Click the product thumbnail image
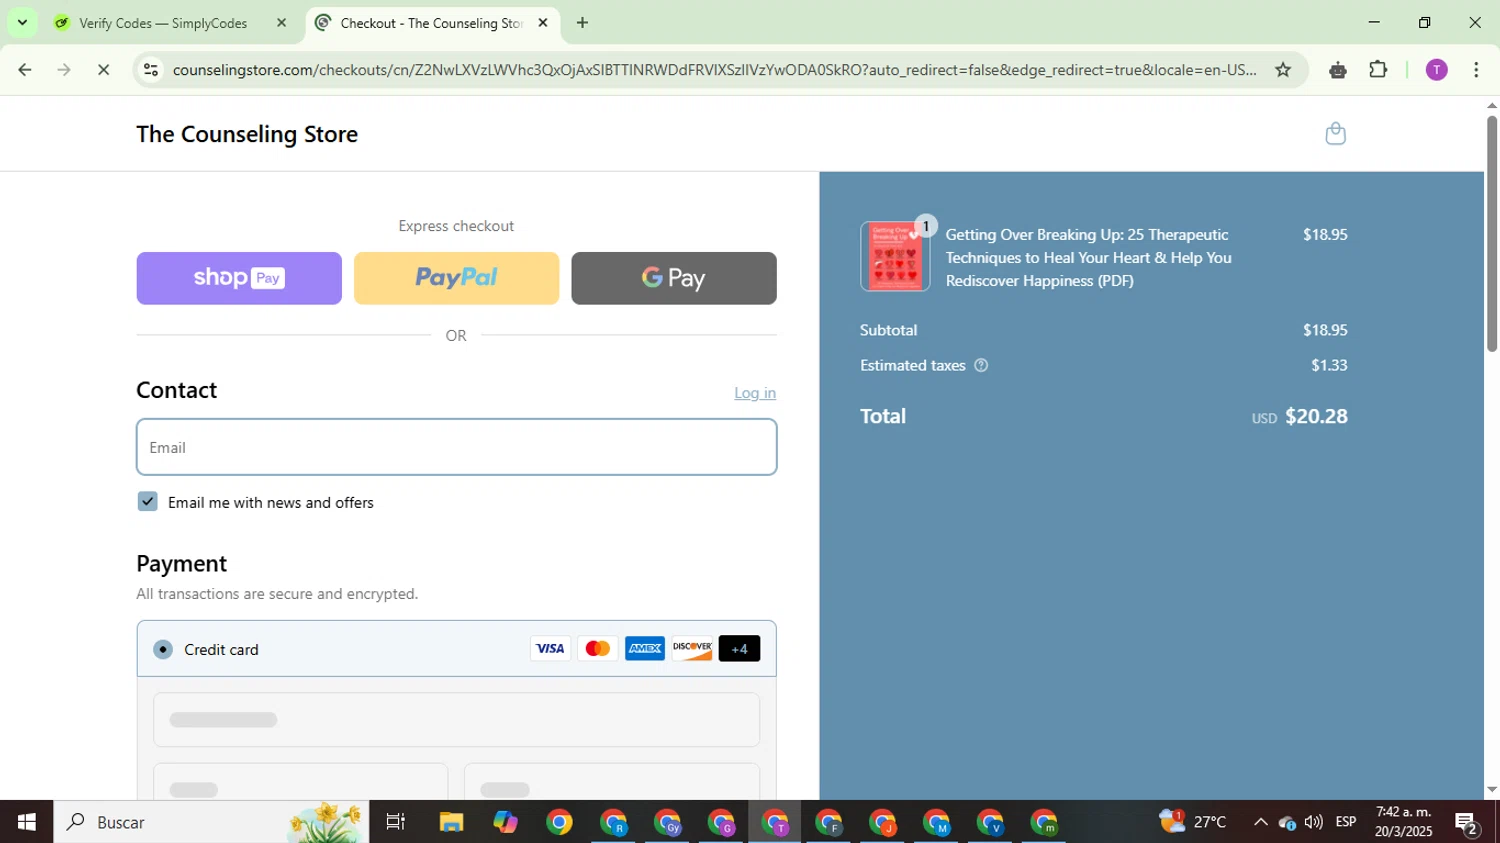 tap(895, 256)
